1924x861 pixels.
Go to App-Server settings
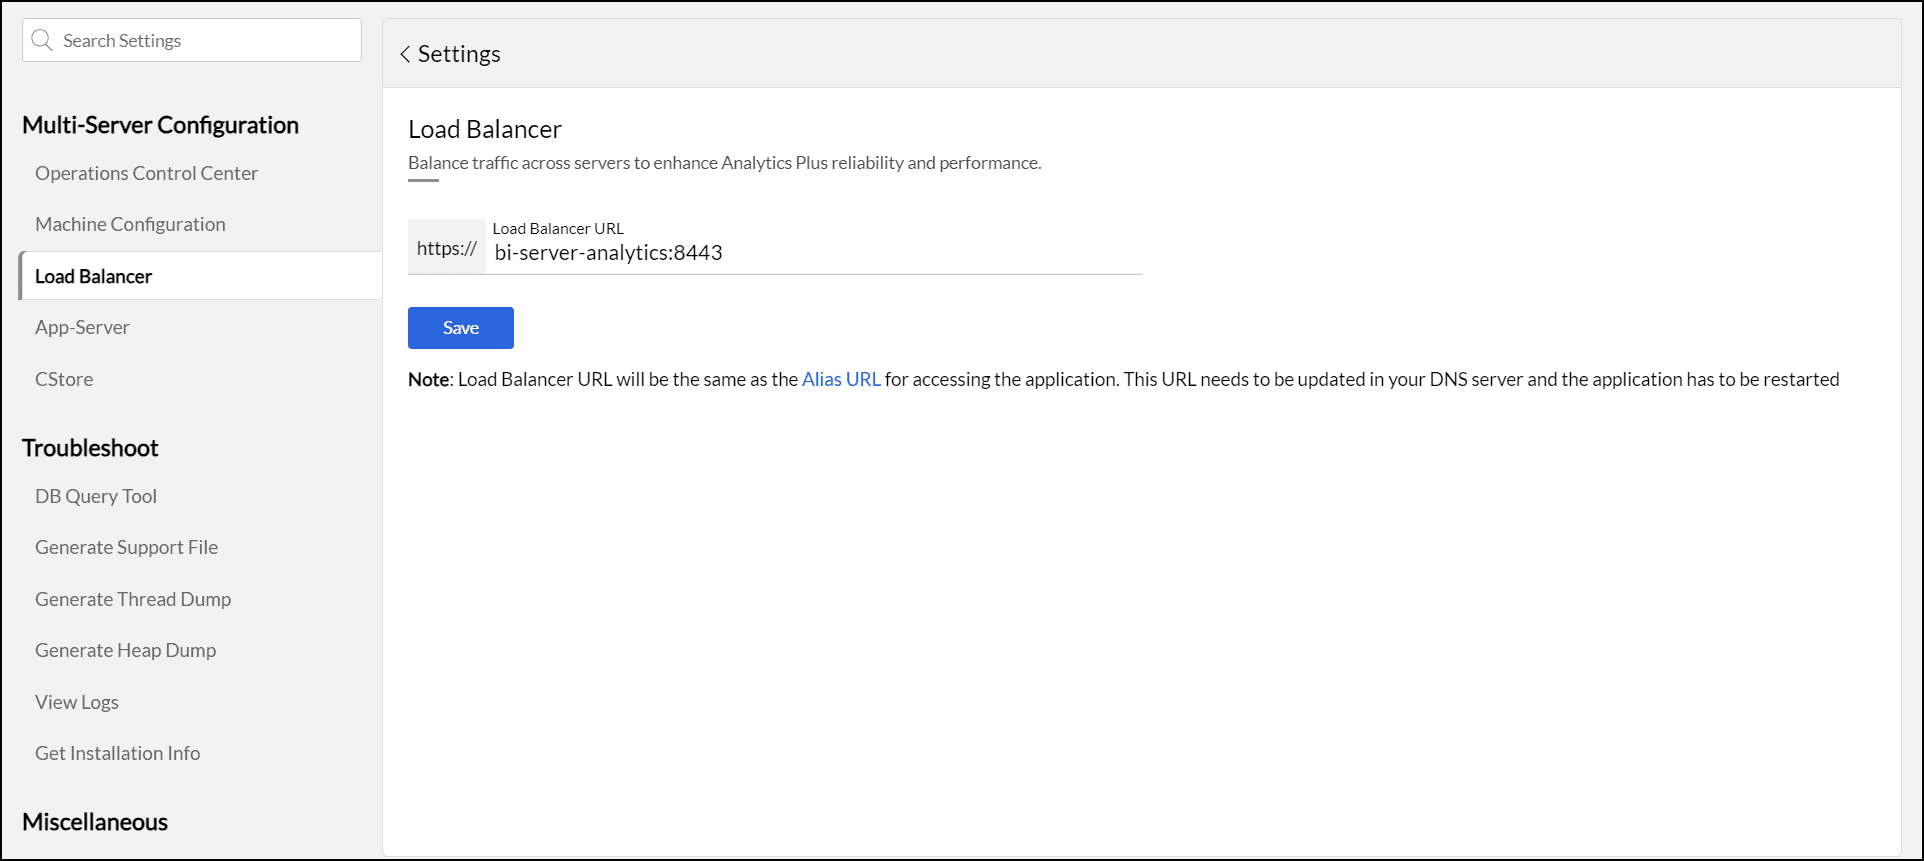coord(82,327)
